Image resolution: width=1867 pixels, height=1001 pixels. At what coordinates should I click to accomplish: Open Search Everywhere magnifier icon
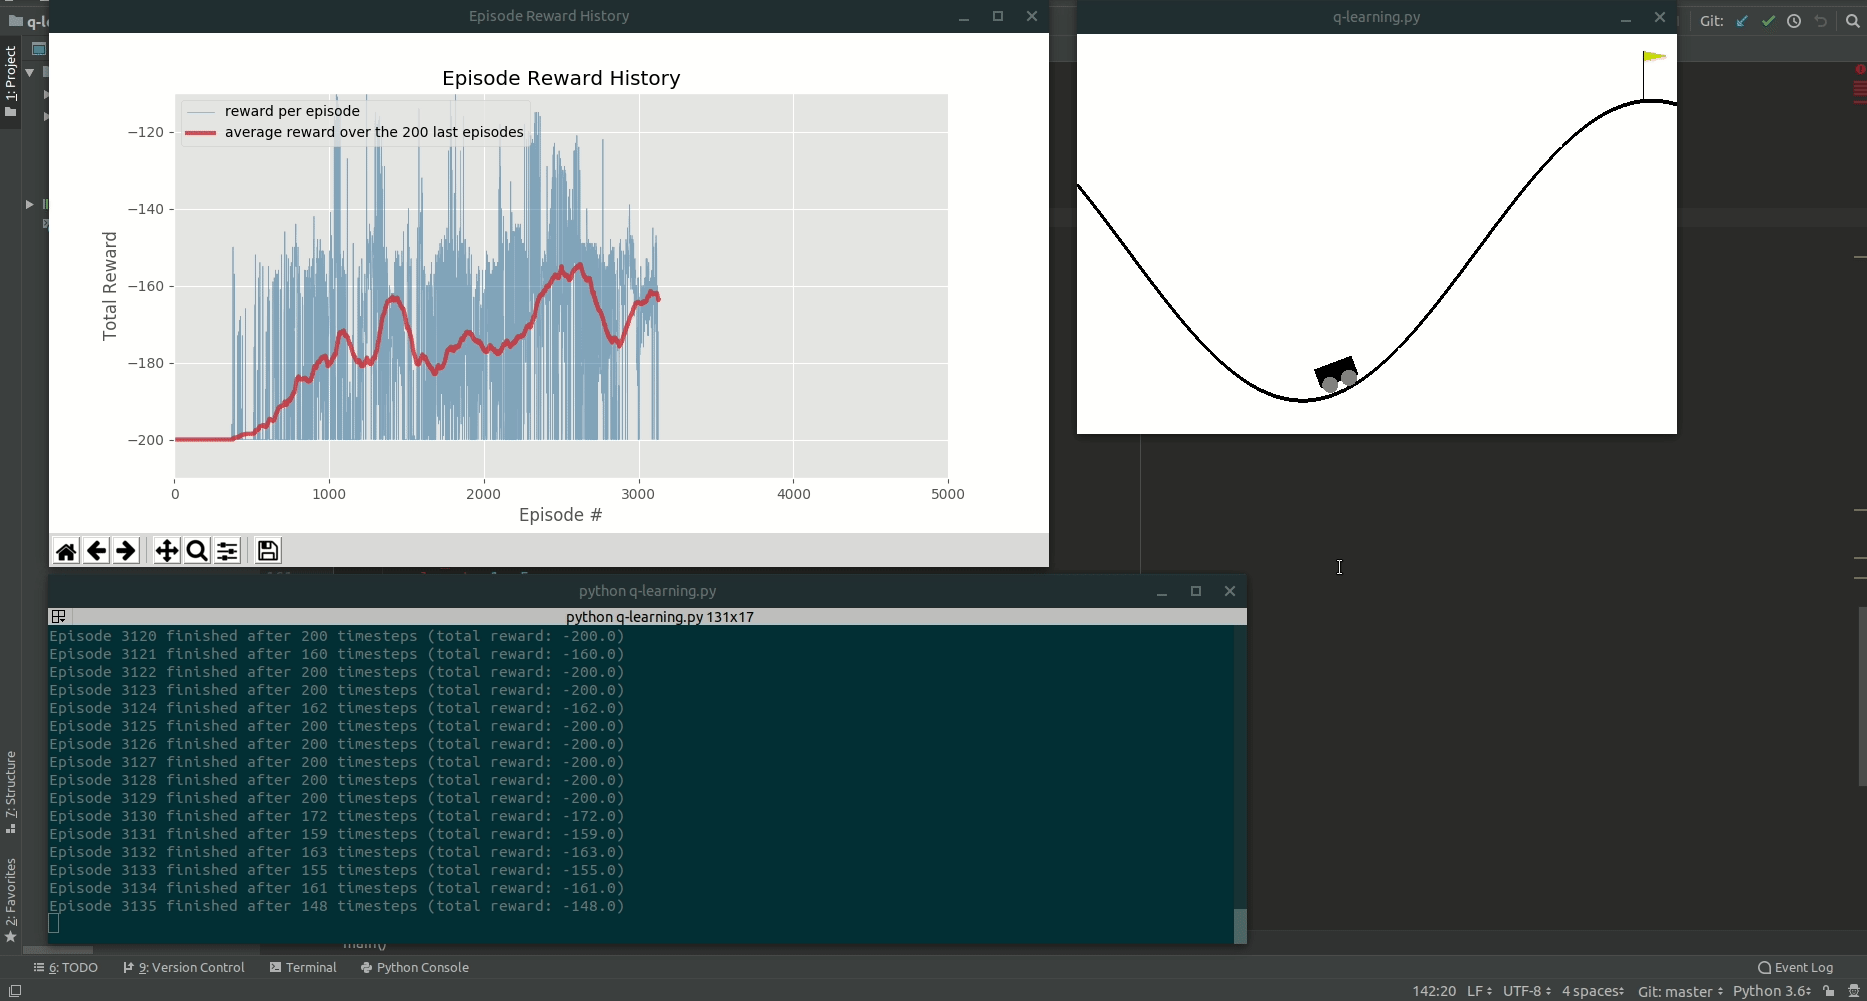[x=1852, y=21]
